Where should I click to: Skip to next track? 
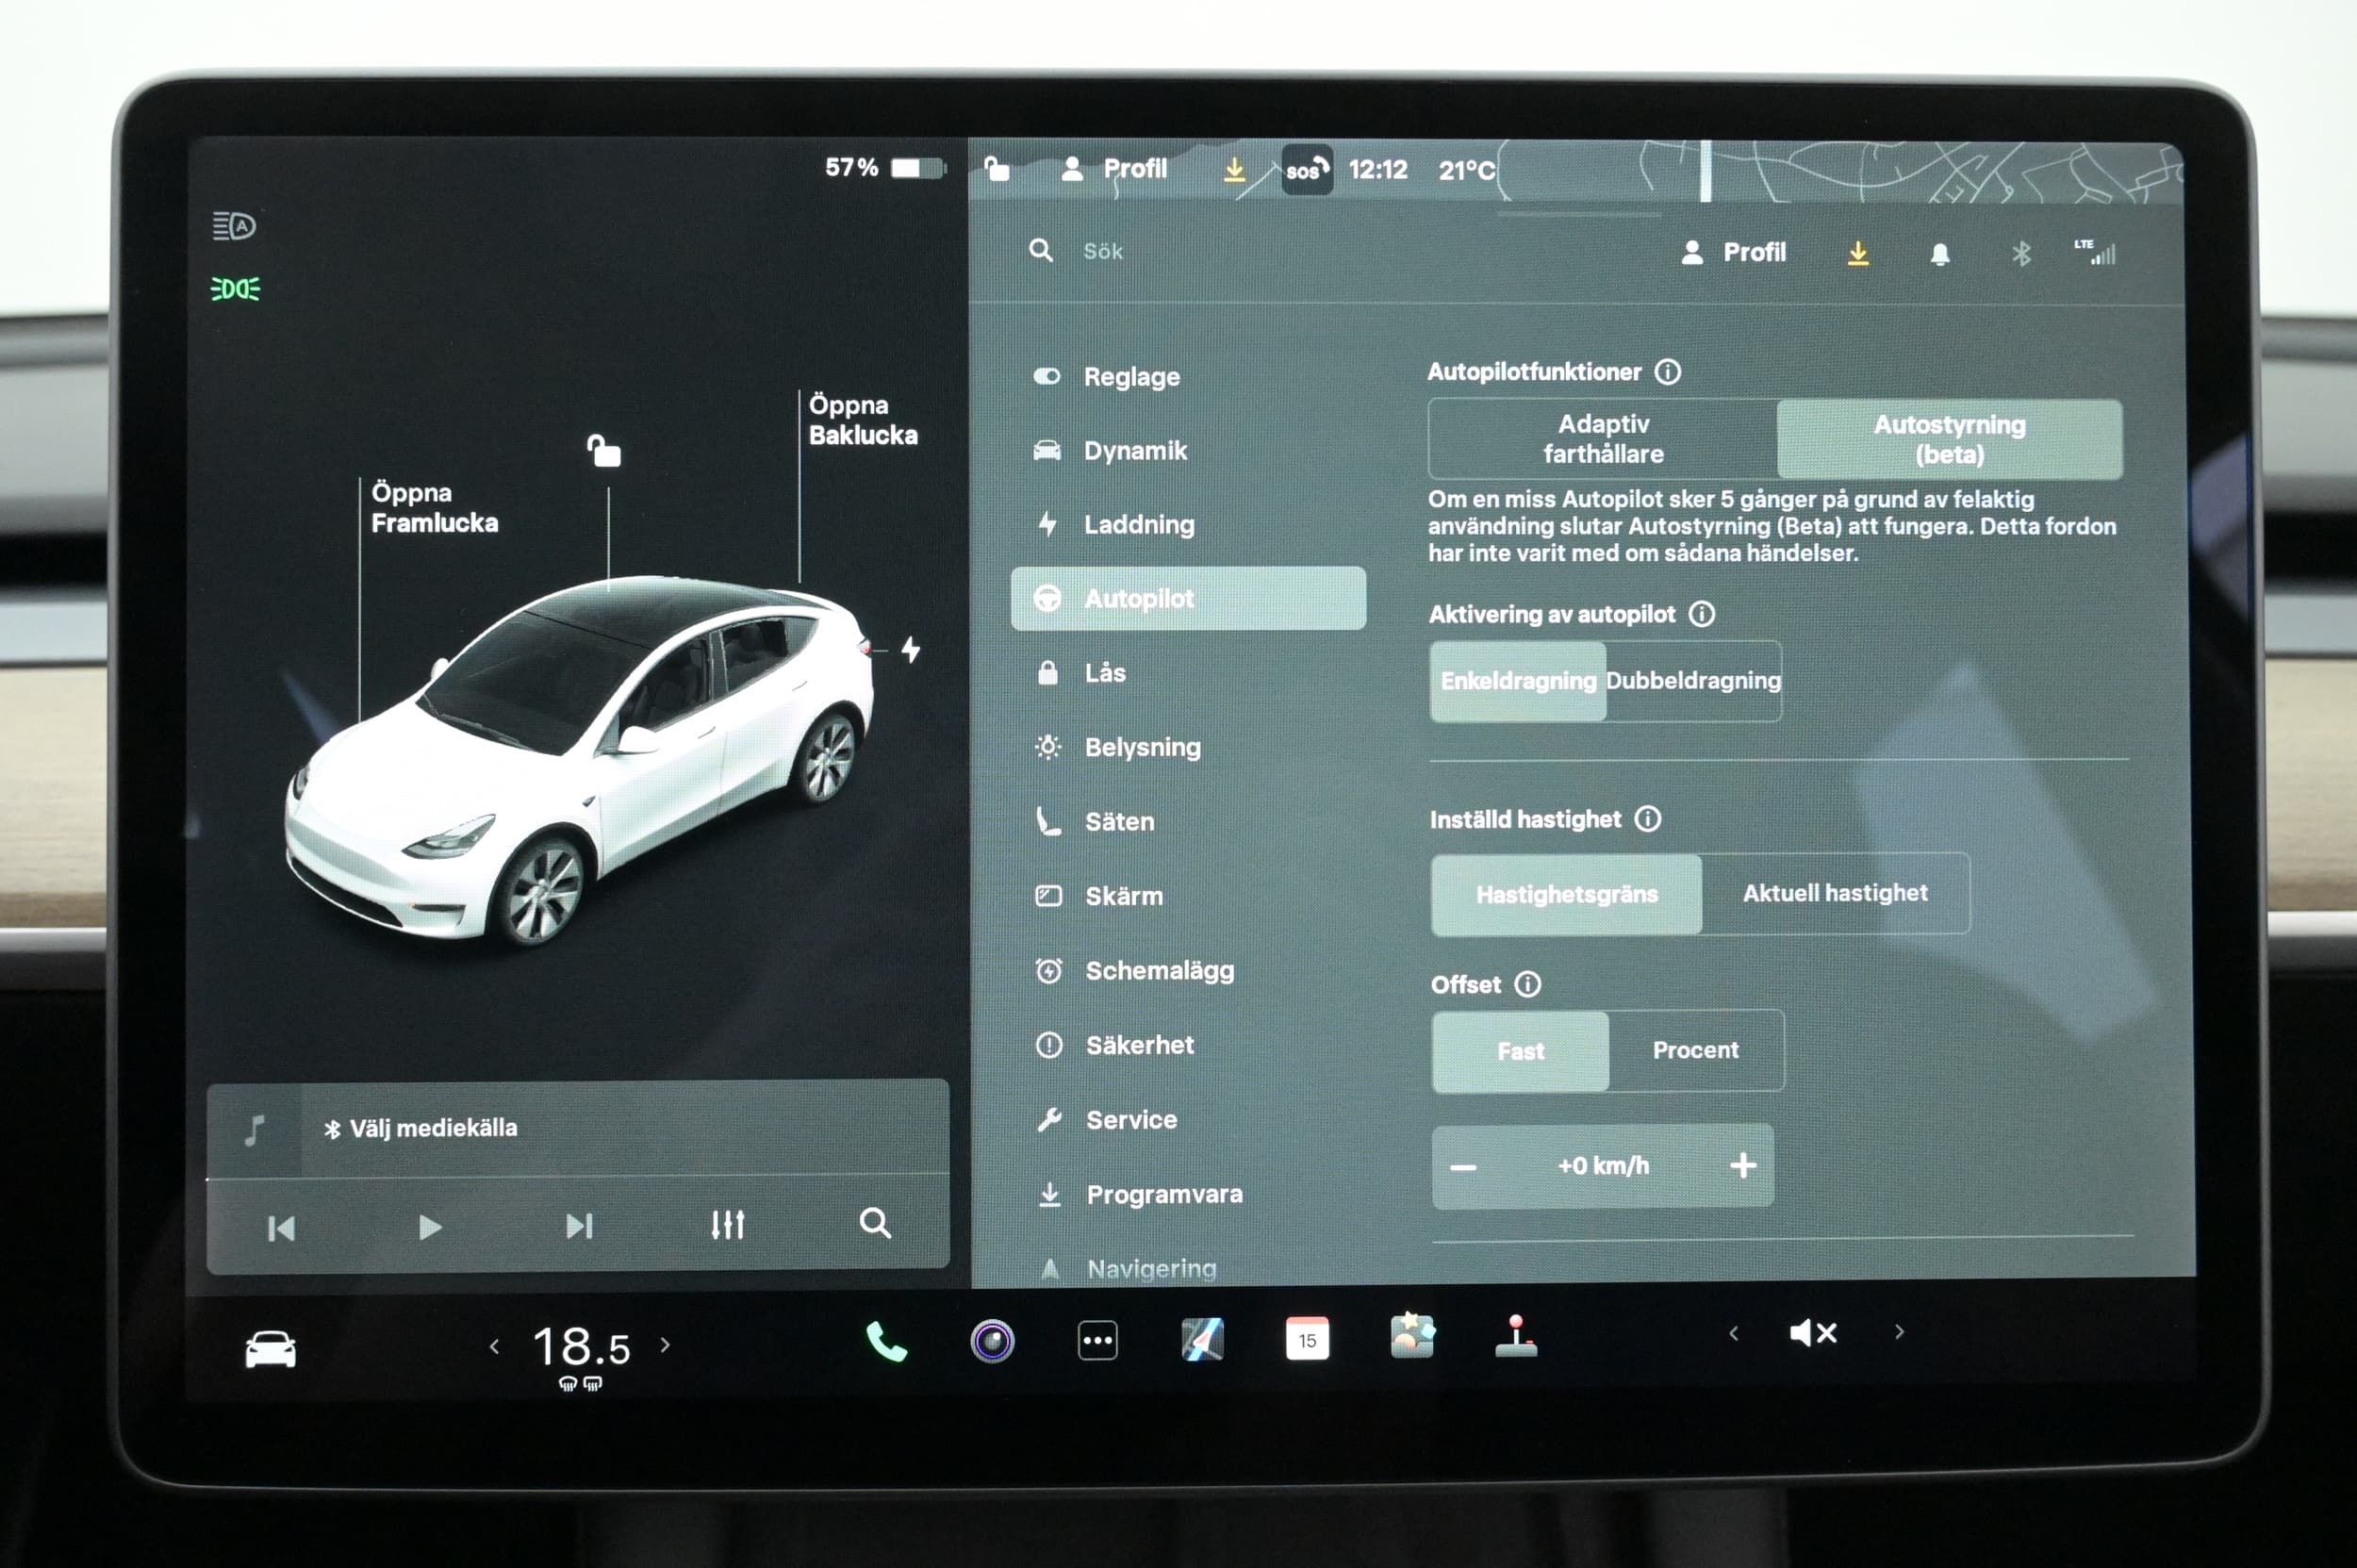[x=579, y=1226]
